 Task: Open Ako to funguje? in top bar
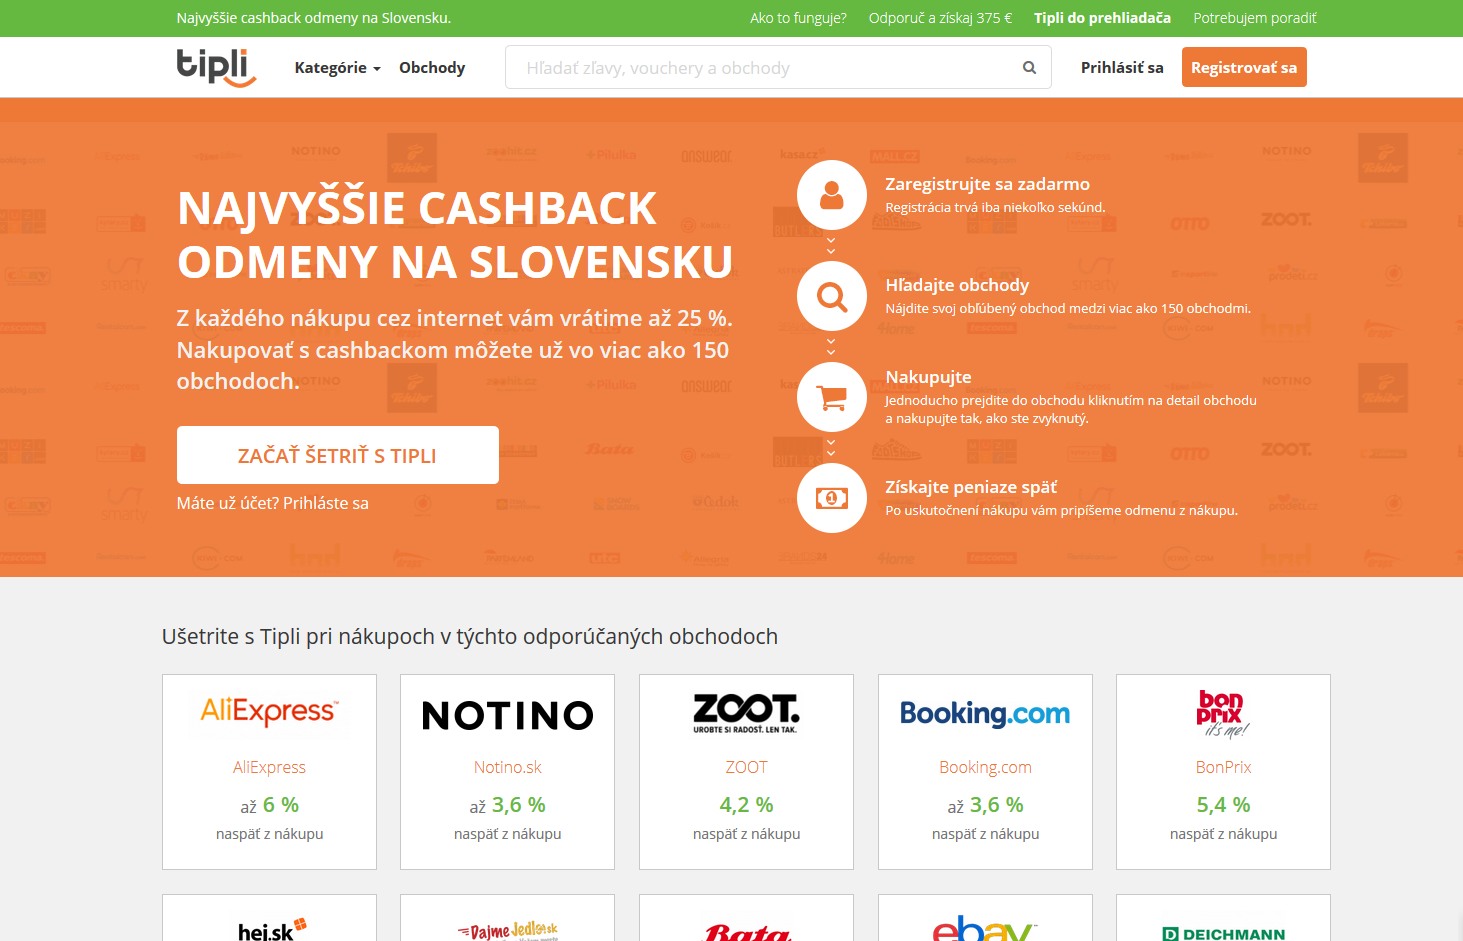click(x=798, y=18)
